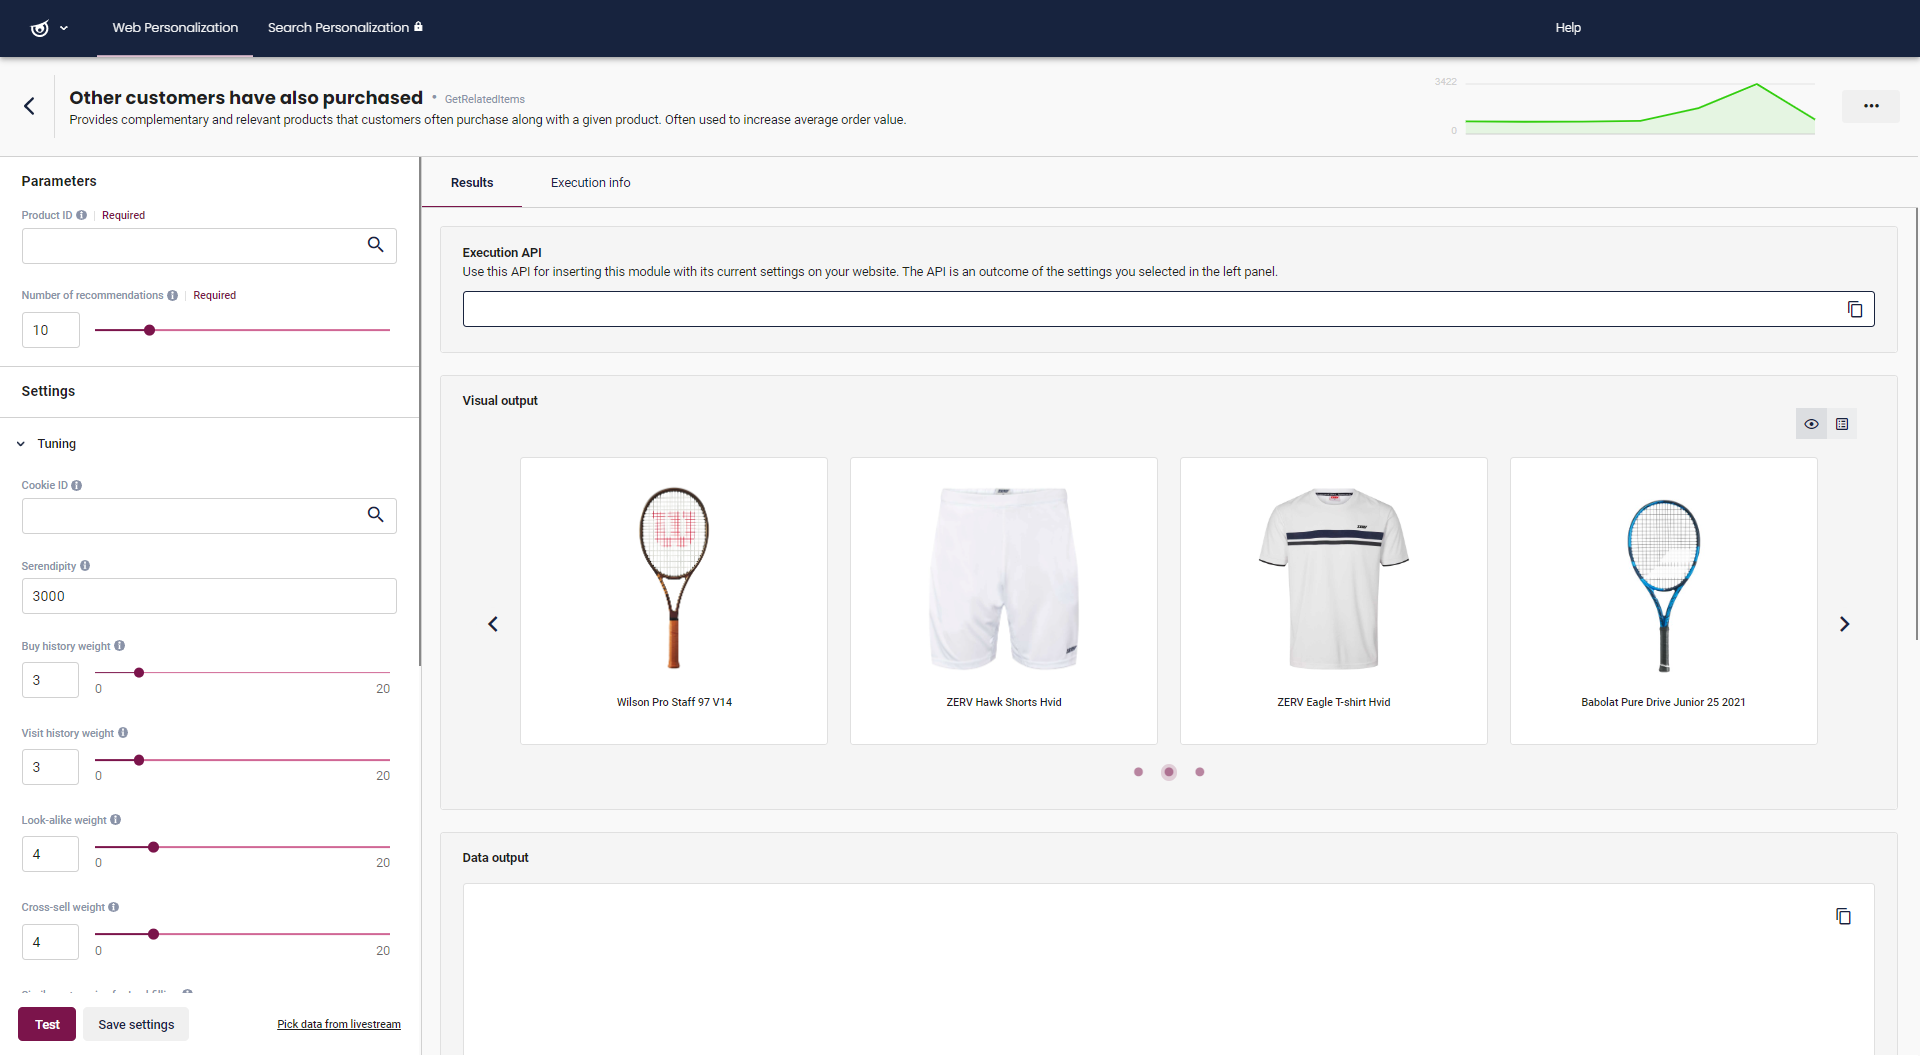Screen dimensions: 1920x1056
Task: Switch to Execution info tab
Action: pyautogui.click(x=591, y=183)
